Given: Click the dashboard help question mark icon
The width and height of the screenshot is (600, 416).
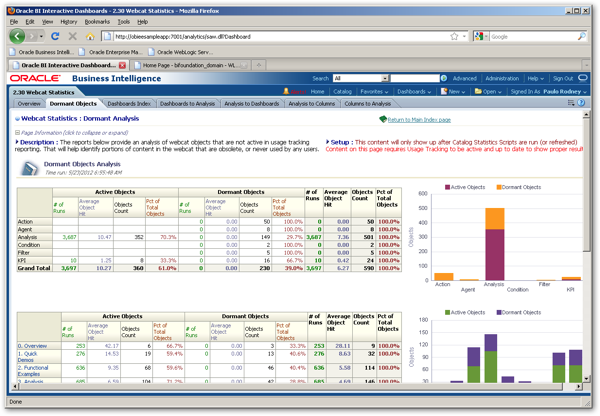Looking at the screenshot, I should 581,103.
